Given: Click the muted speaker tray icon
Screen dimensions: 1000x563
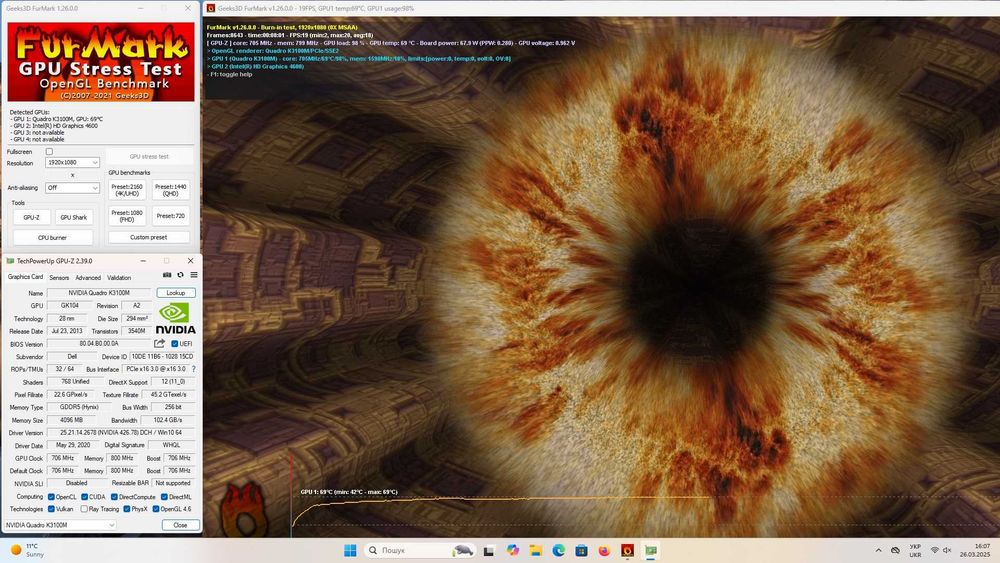Looking at the screenshot, I should coord(947,550).
